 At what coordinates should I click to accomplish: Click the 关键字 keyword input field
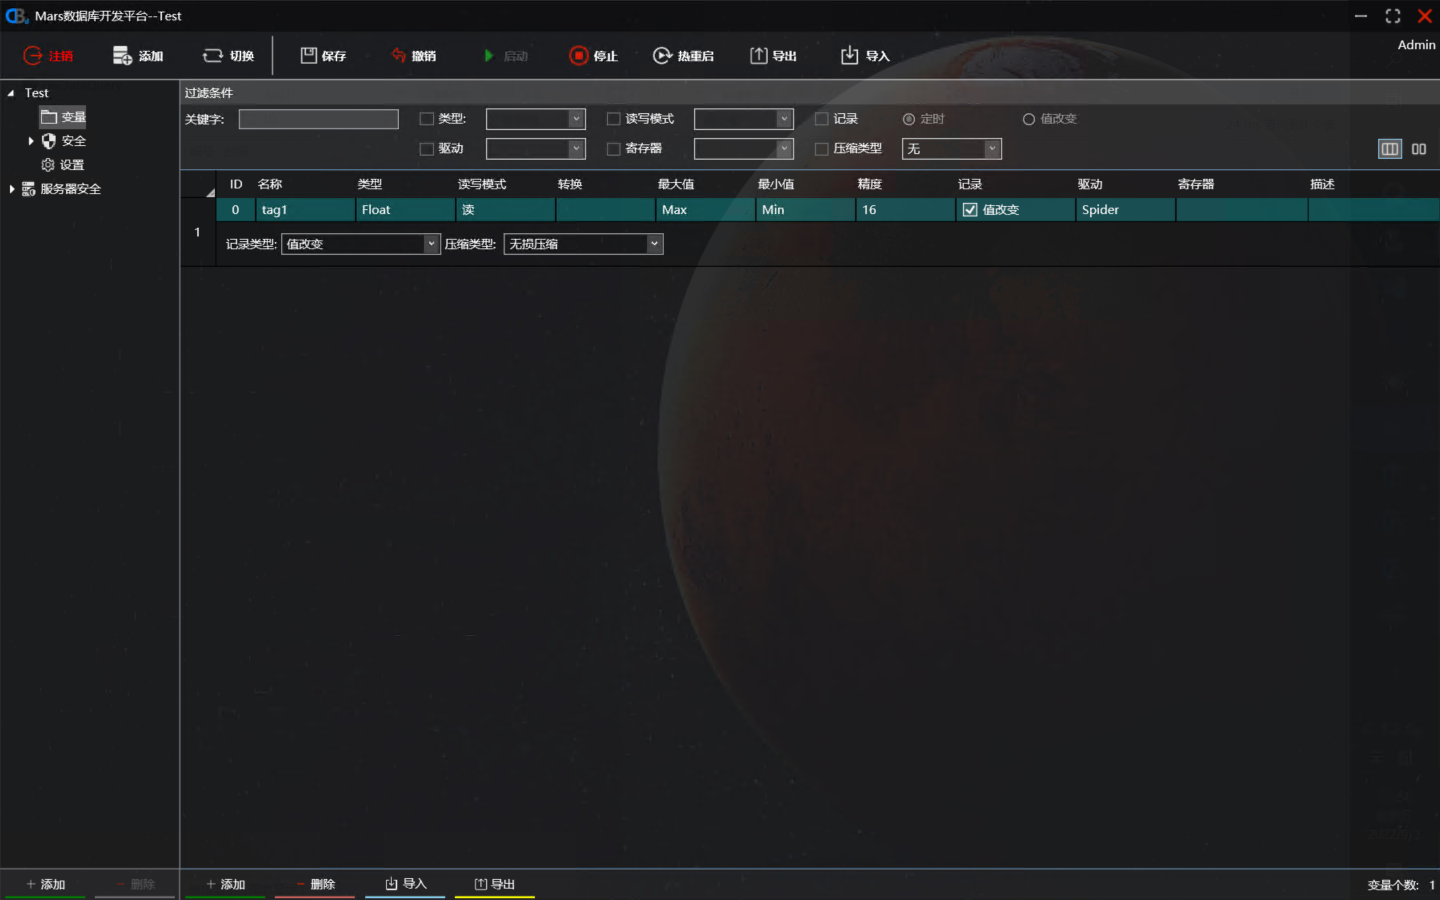point(318,119)
